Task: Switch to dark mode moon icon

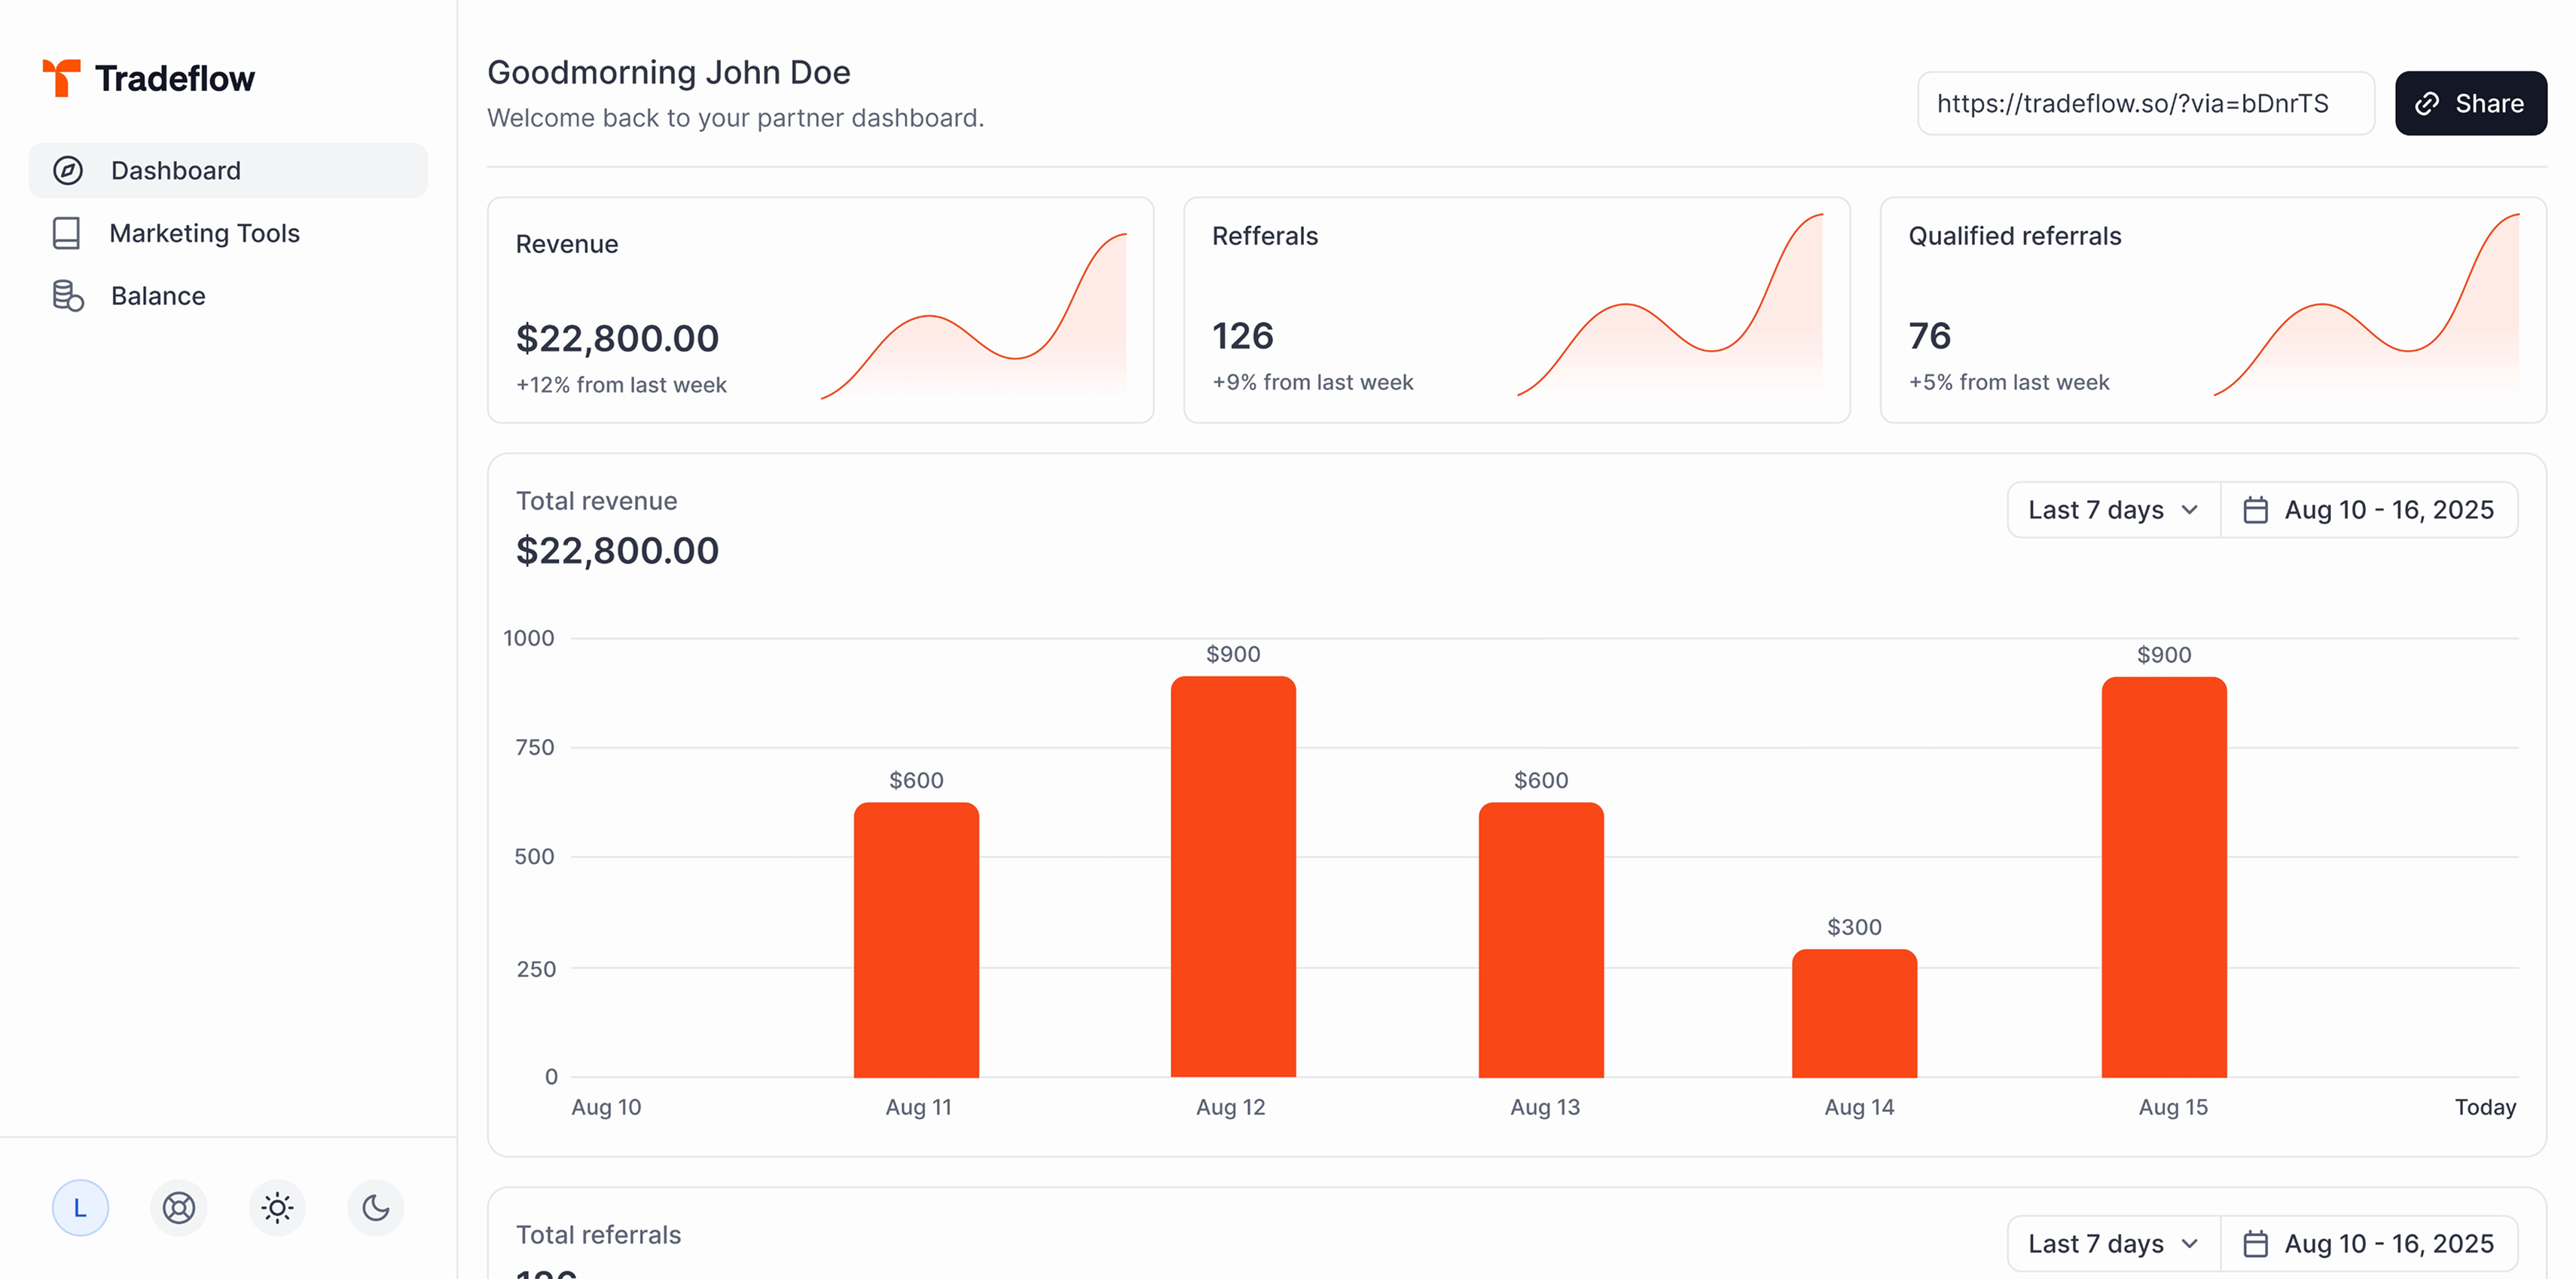Action: tap(376, 1208)
